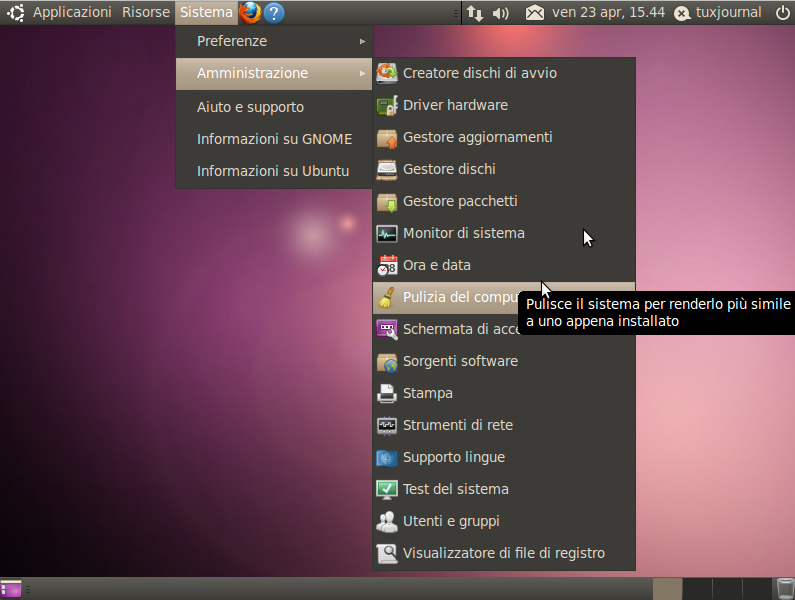Click the Test del sistema checkmark icon
The image size is (795, 600).
click(x=387, y=489)
